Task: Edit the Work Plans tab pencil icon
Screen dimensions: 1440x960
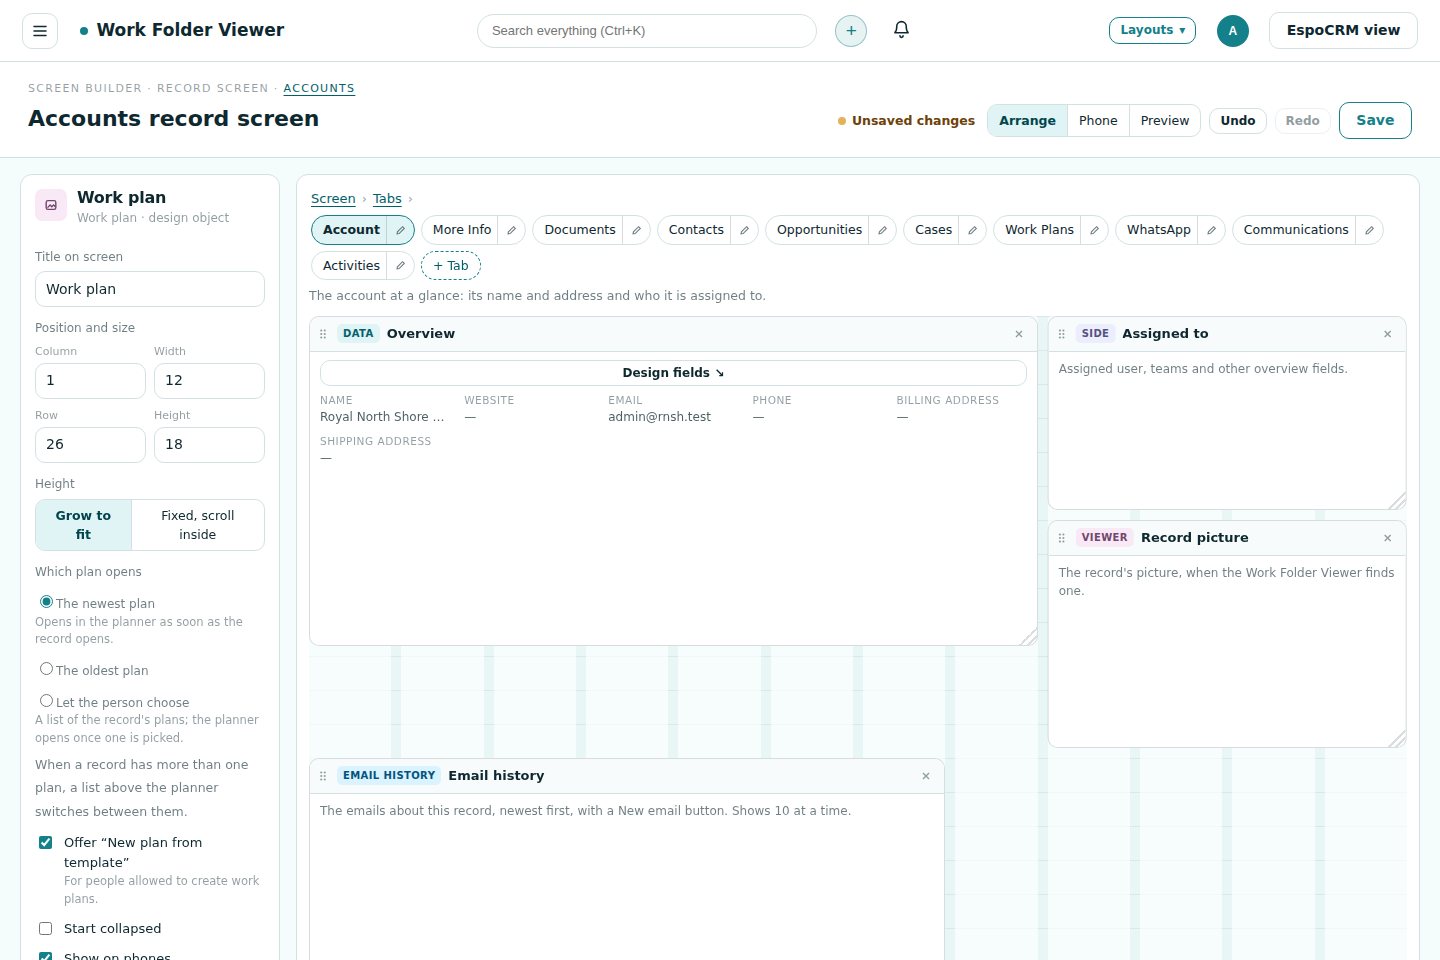Action: [x=1095, y=230]
